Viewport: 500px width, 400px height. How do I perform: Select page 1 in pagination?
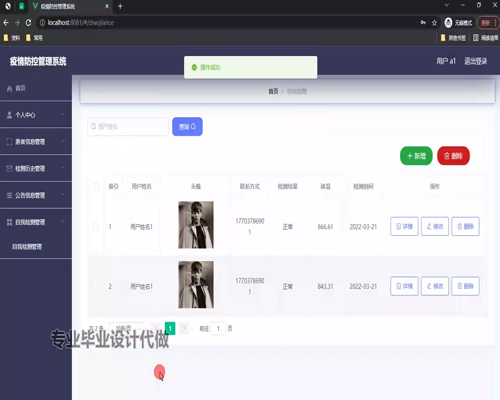170,328
